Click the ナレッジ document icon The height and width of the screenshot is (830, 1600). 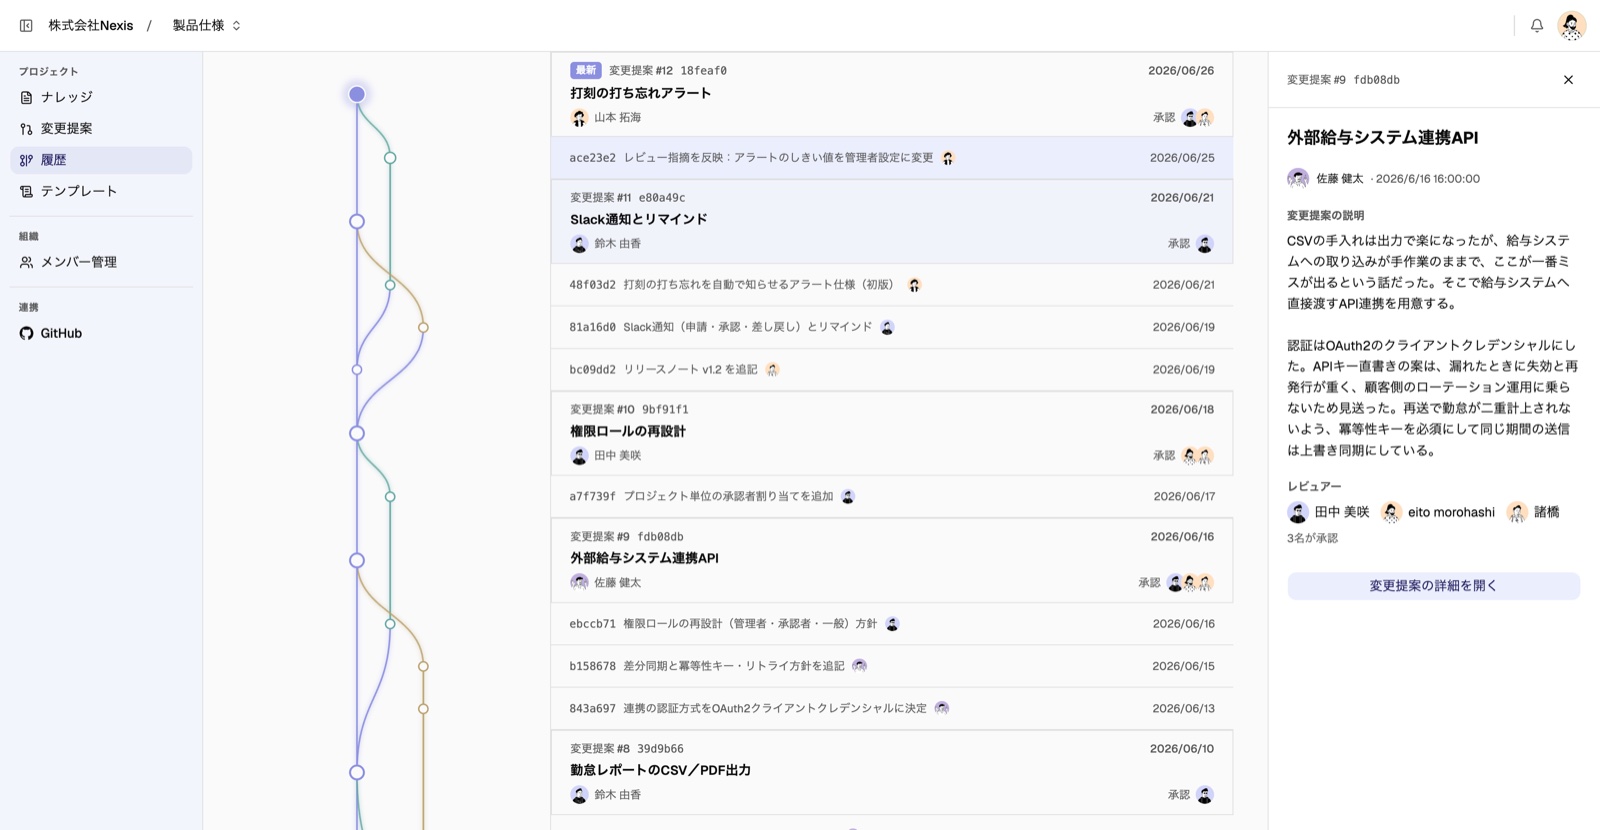26,97
